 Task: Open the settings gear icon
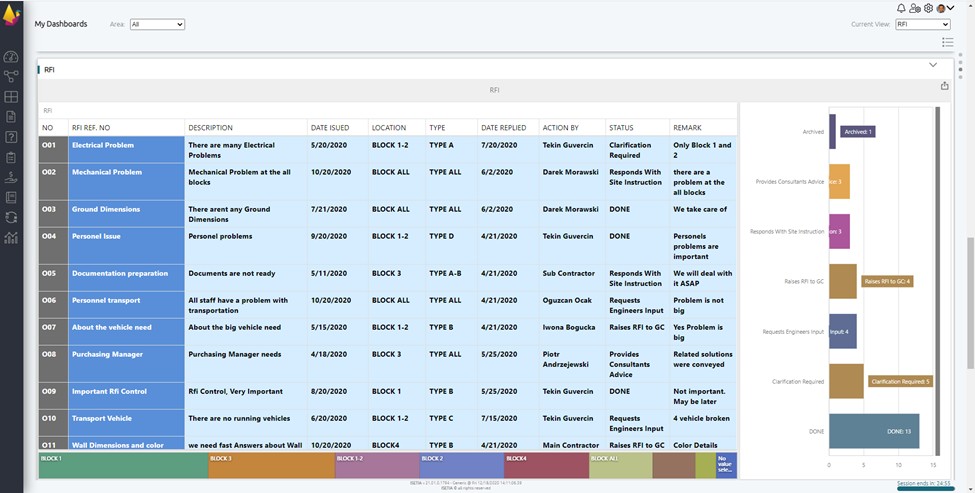928,8
